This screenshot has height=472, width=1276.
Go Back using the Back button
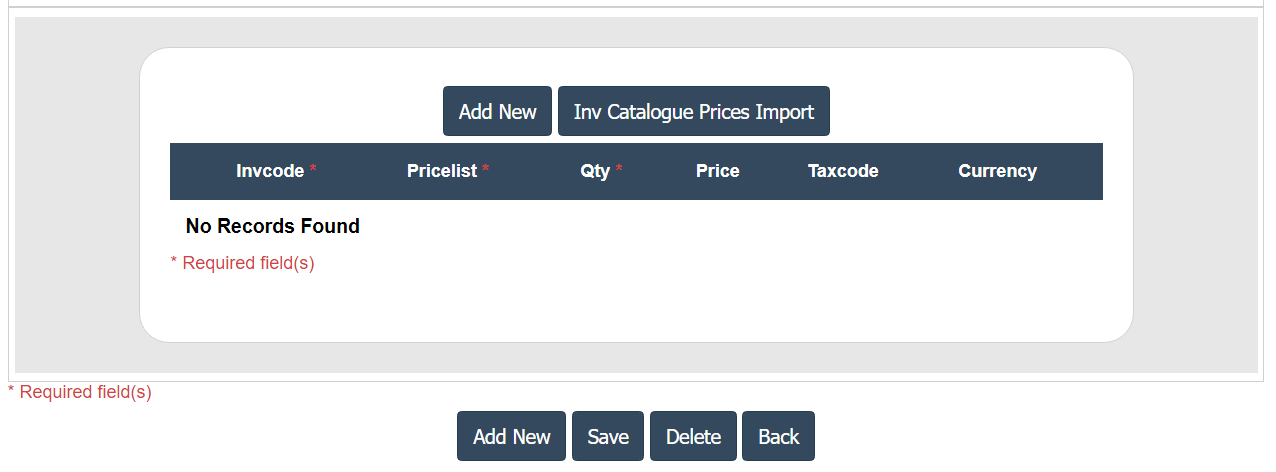(778, 437)
